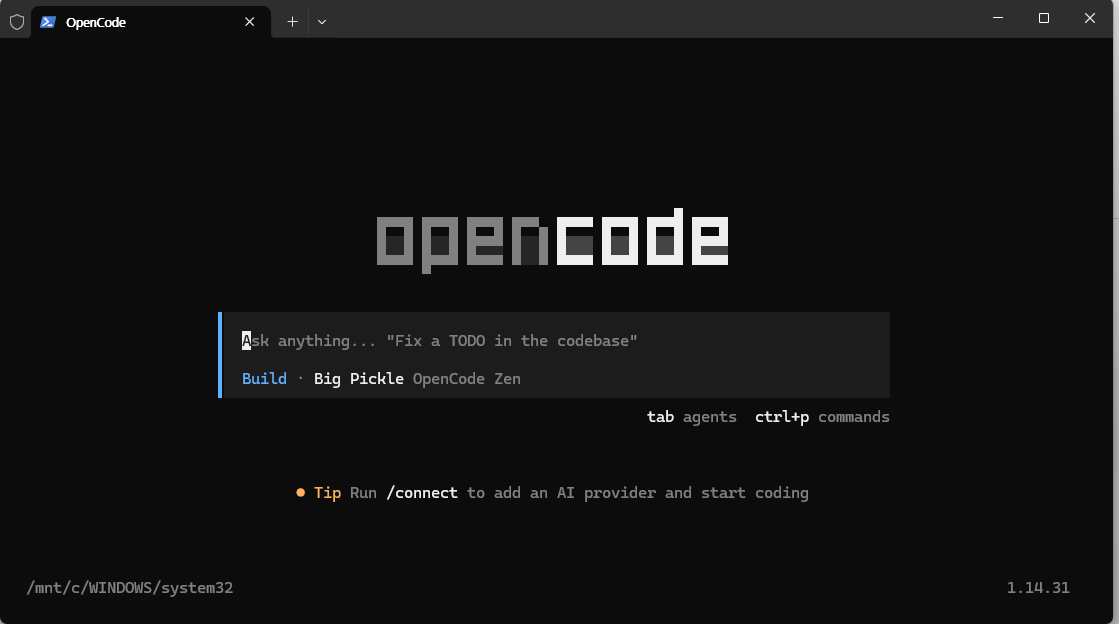This screenshot has height=624, width=1119.
Task: Click the /mnt/c/WINDOWS/system32 path
Action: click(x=130, y=588)
